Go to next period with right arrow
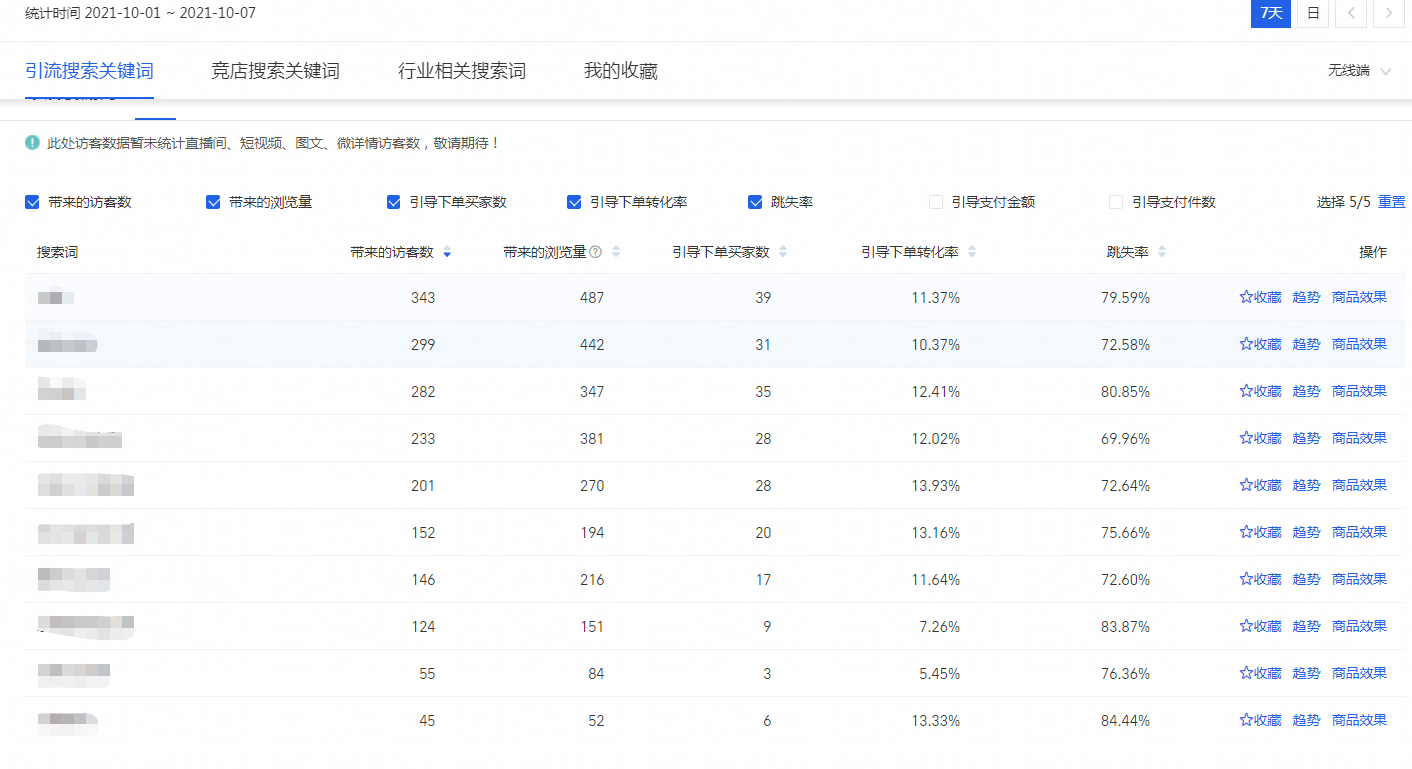Screen dimensions: 1412x769 coord(1388,13)
